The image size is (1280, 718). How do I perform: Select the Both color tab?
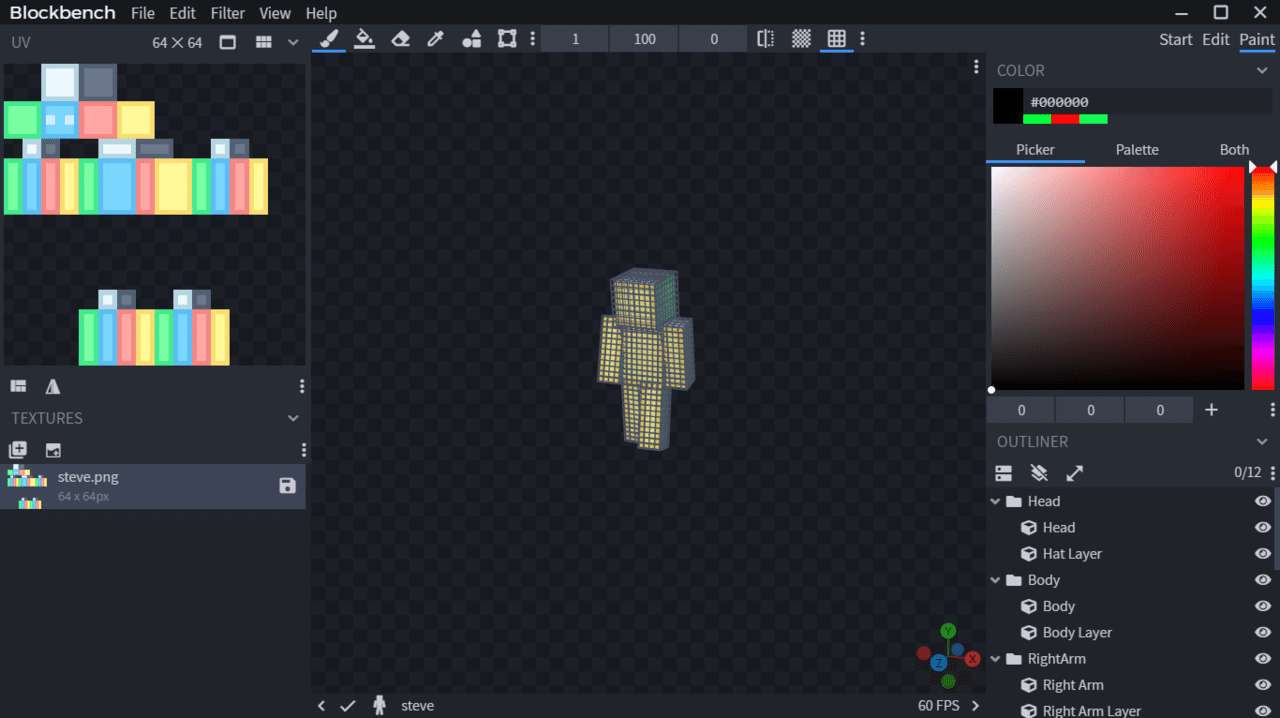pyautogui.click(x=1234, y=149)
